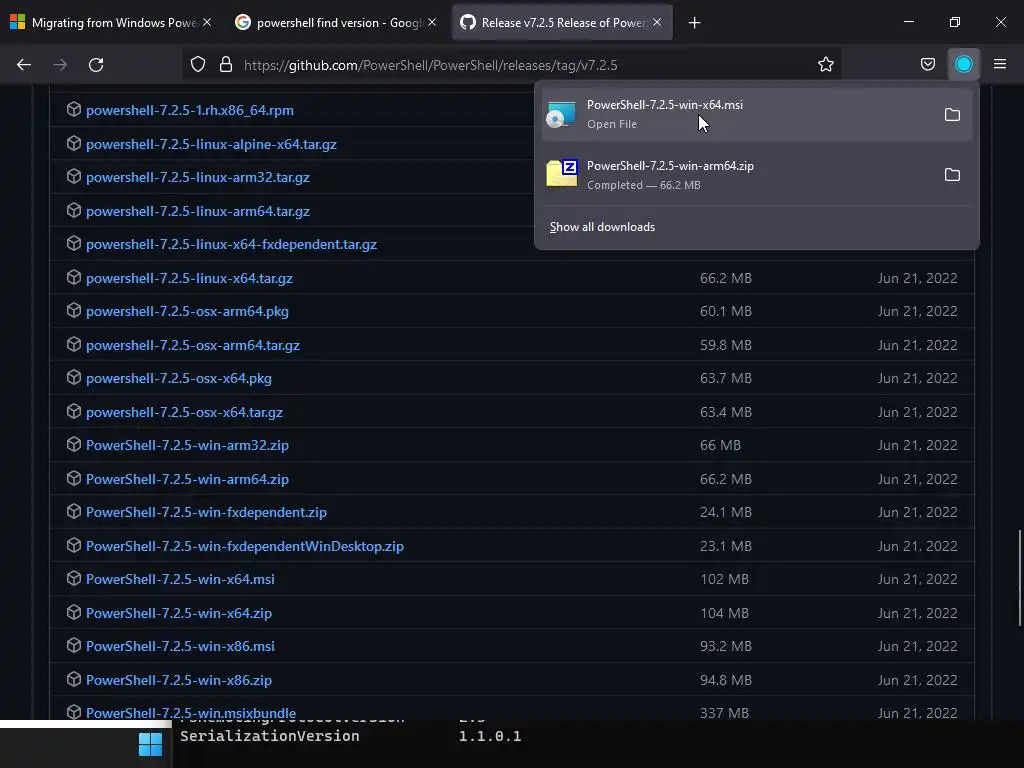Download powershell-7.2.5-linux-alpine-x64.tar.gz
The image size is (1024, 768).
pos(212,144)
